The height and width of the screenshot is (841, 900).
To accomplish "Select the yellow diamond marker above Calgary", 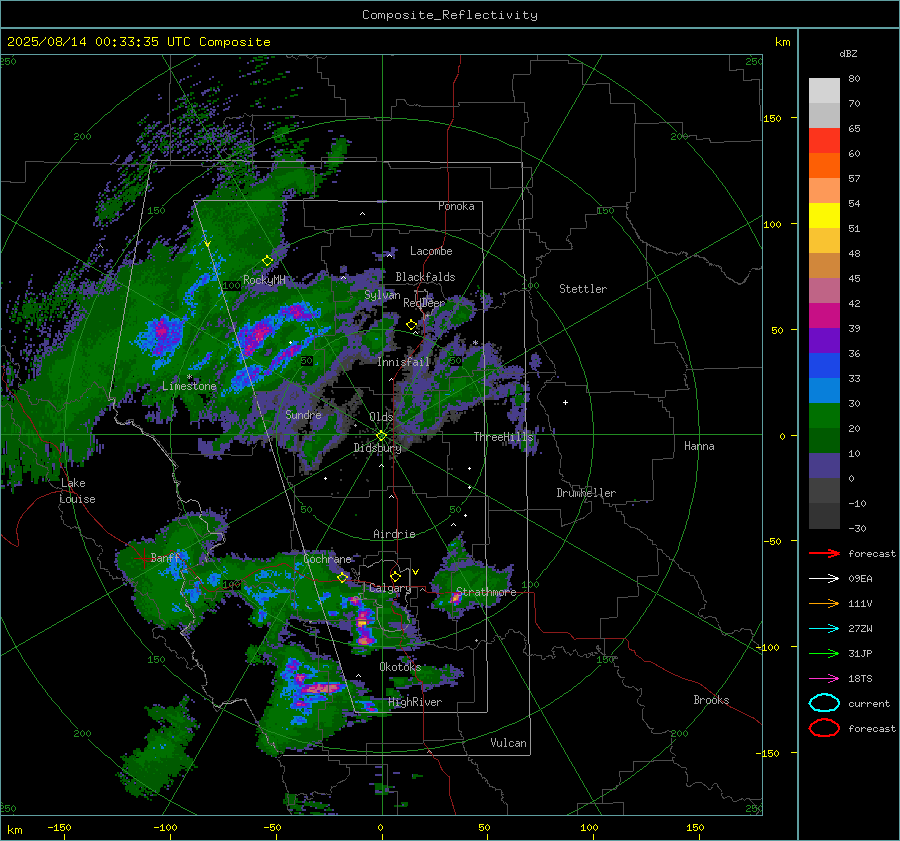I will point(395,576).
